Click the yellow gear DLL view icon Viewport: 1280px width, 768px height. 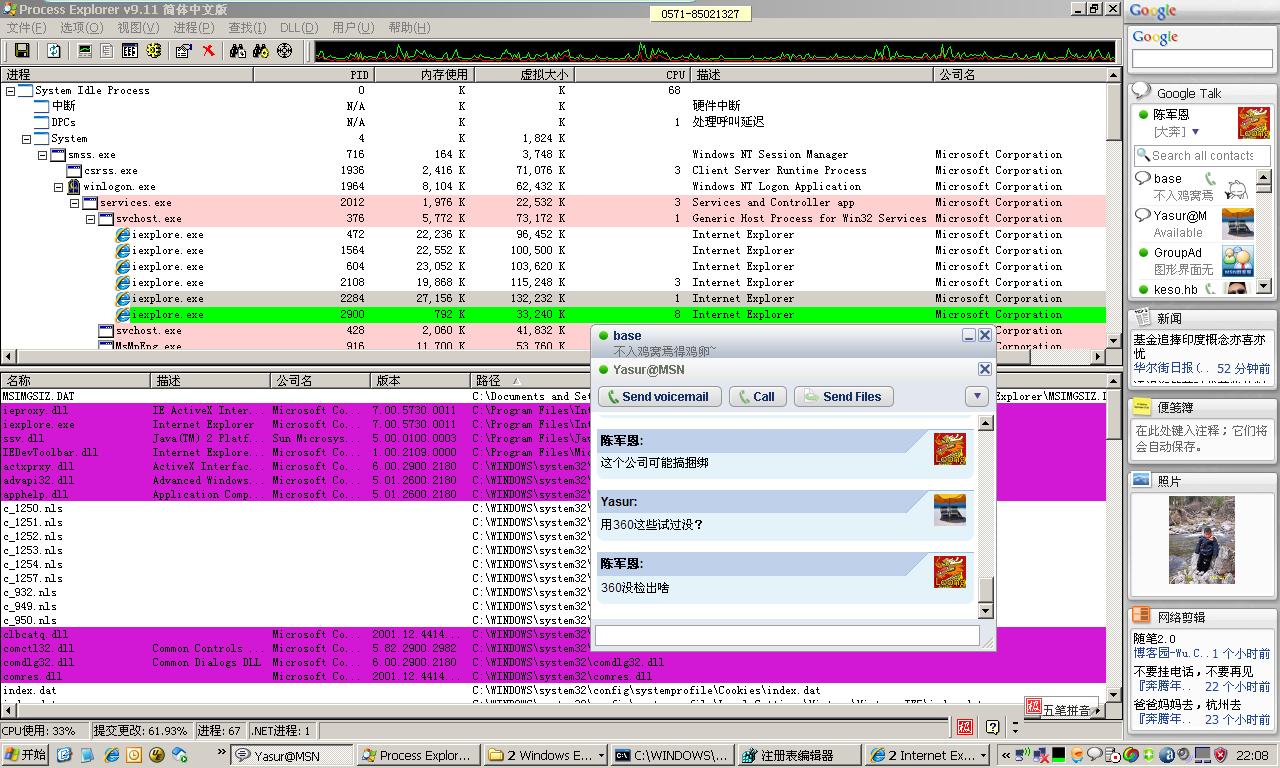pos(153,51)
